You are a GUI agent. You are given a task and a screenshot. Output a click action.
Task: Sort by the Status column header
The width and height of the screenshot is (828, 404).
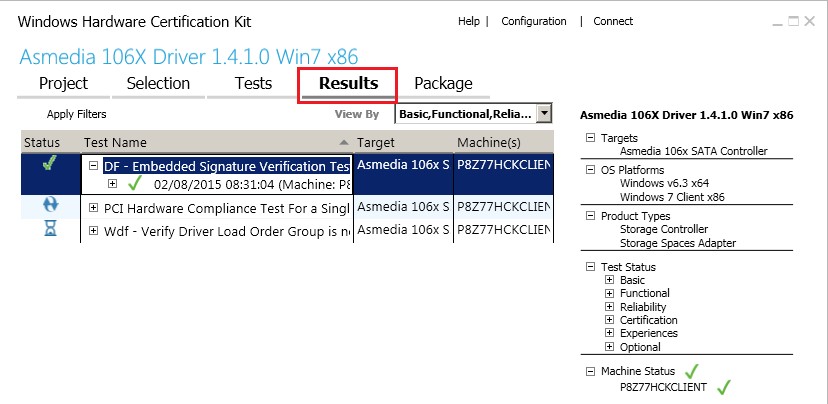(42, 143)
